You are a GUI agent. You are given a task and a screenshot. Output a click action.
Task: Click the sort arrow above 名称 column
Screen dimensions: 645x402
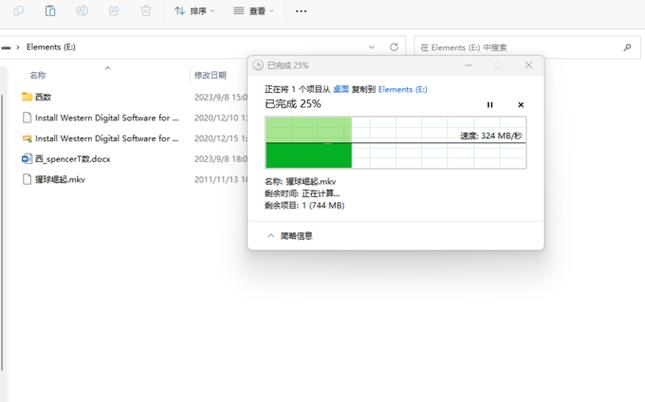click(x=108, y=68)
